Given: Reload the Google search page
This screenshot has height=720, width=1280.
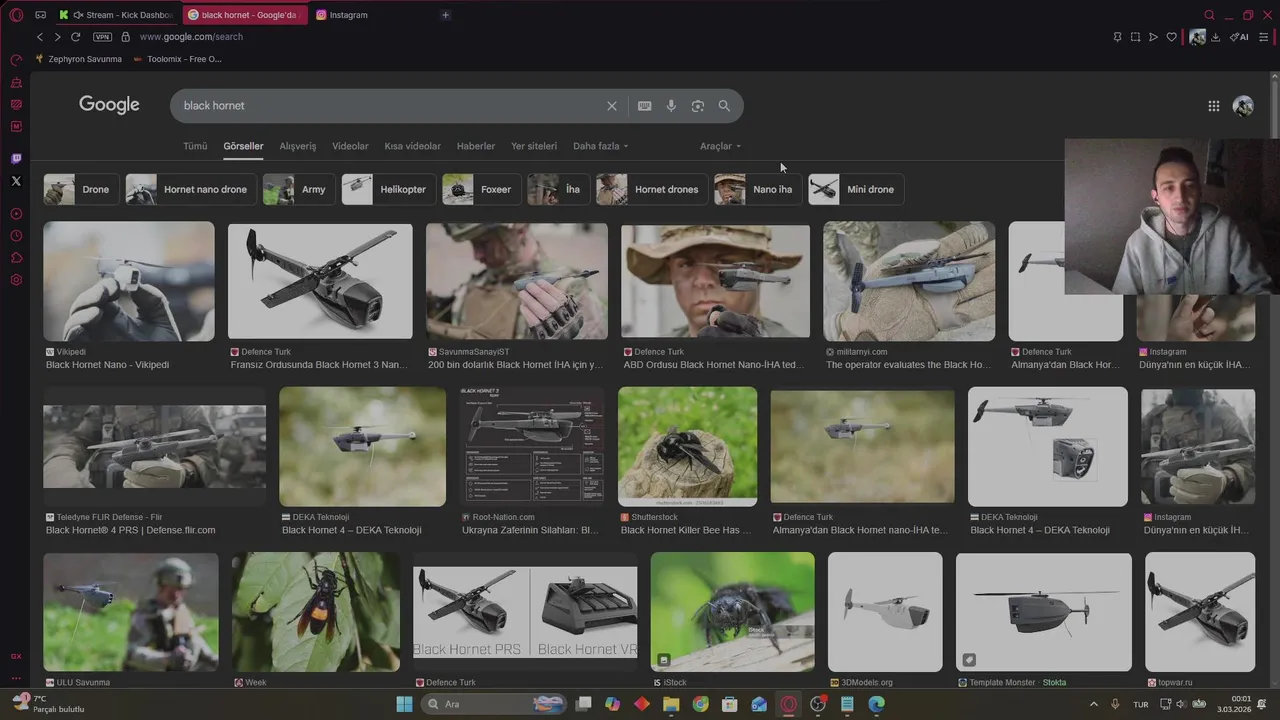Looking at the screenshot, I should pos(75,37).
